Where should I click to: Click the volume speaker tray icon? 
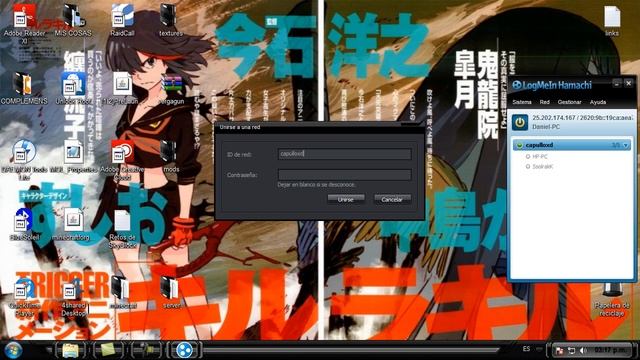click(584, 351)
